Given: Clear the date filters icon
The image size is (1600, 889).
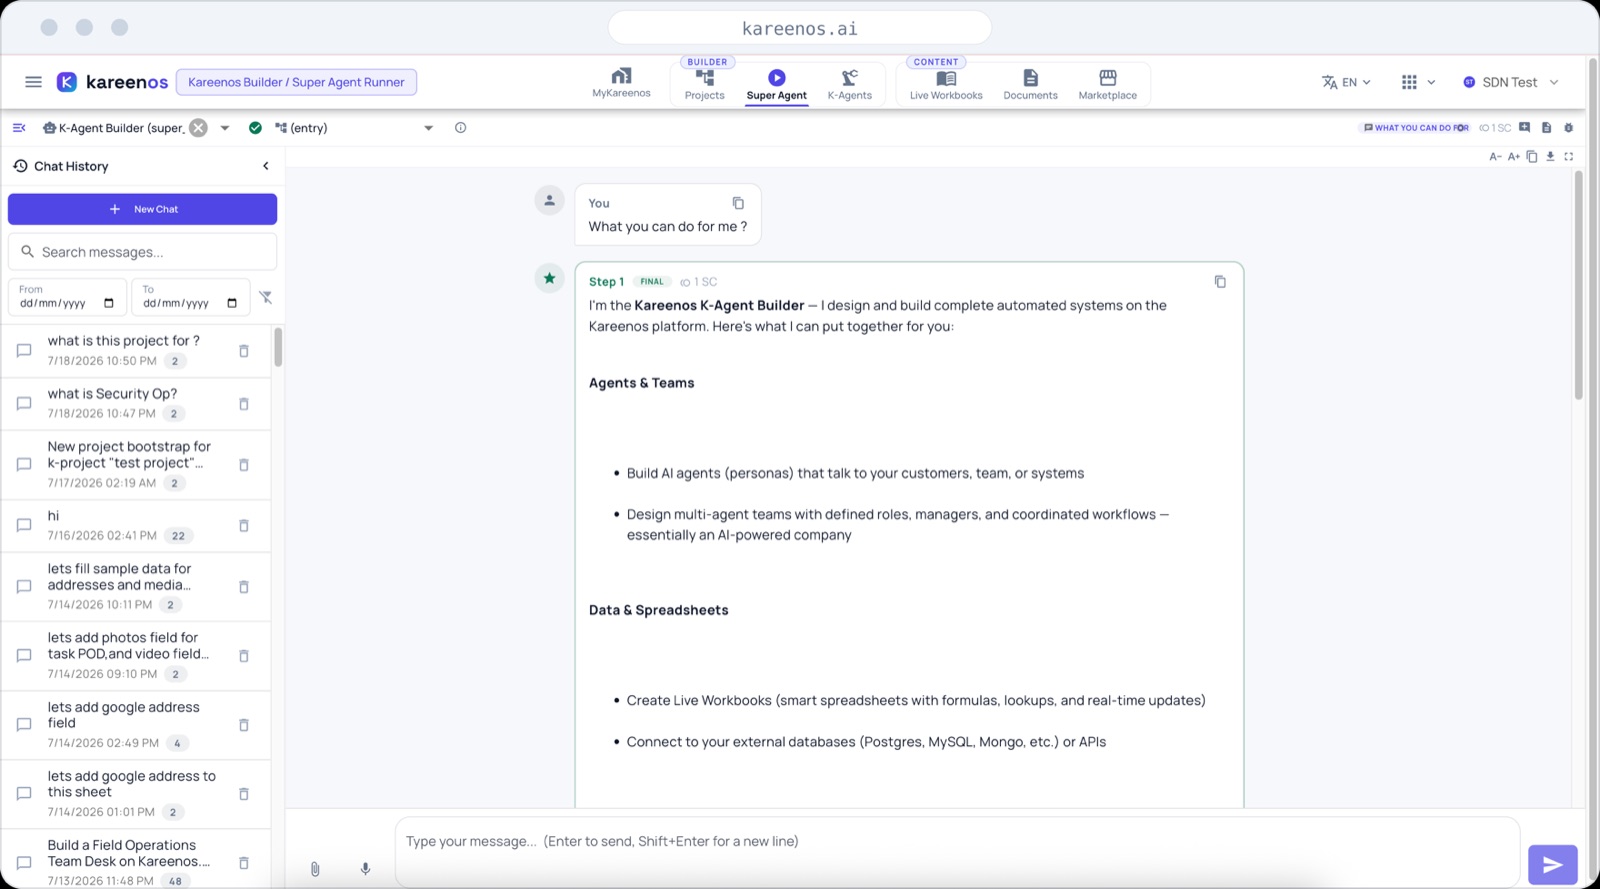Looking at the screenshot, I should tap(265, 297).
